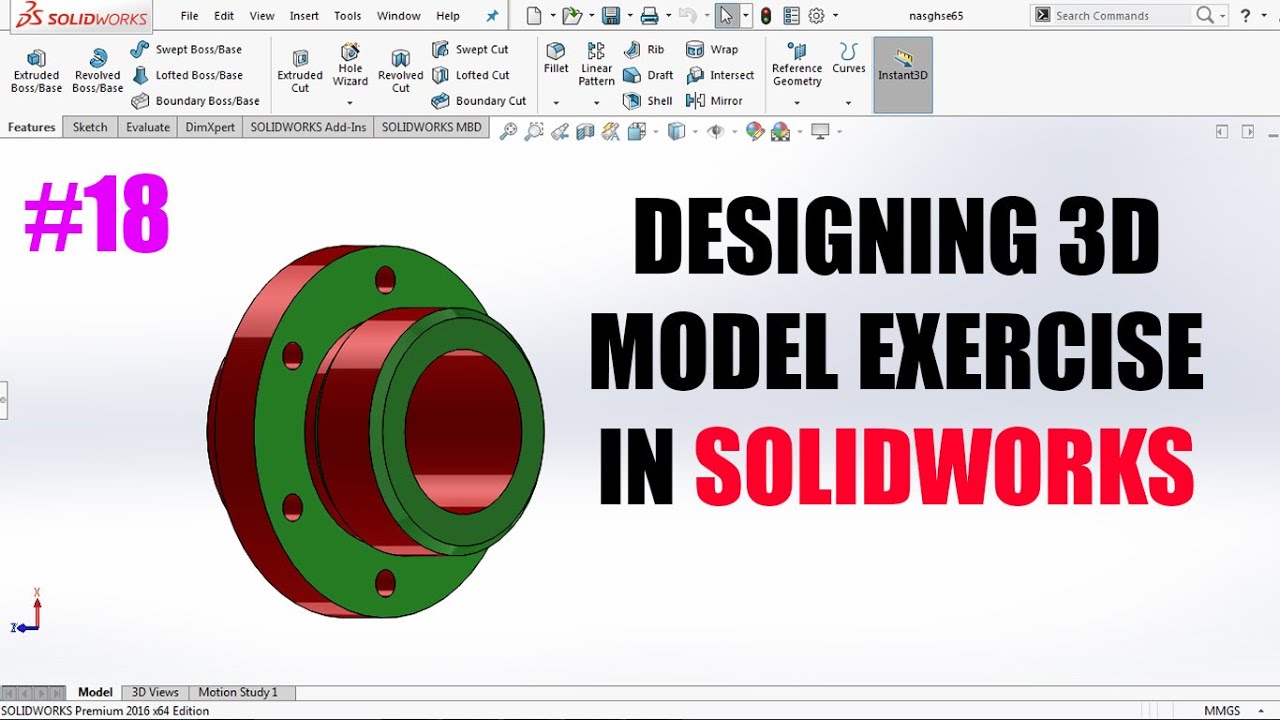Image resolution: width=1280 pixels, height=720 pixels.
Task: Select the Rib tool
Action: (644, 49)
